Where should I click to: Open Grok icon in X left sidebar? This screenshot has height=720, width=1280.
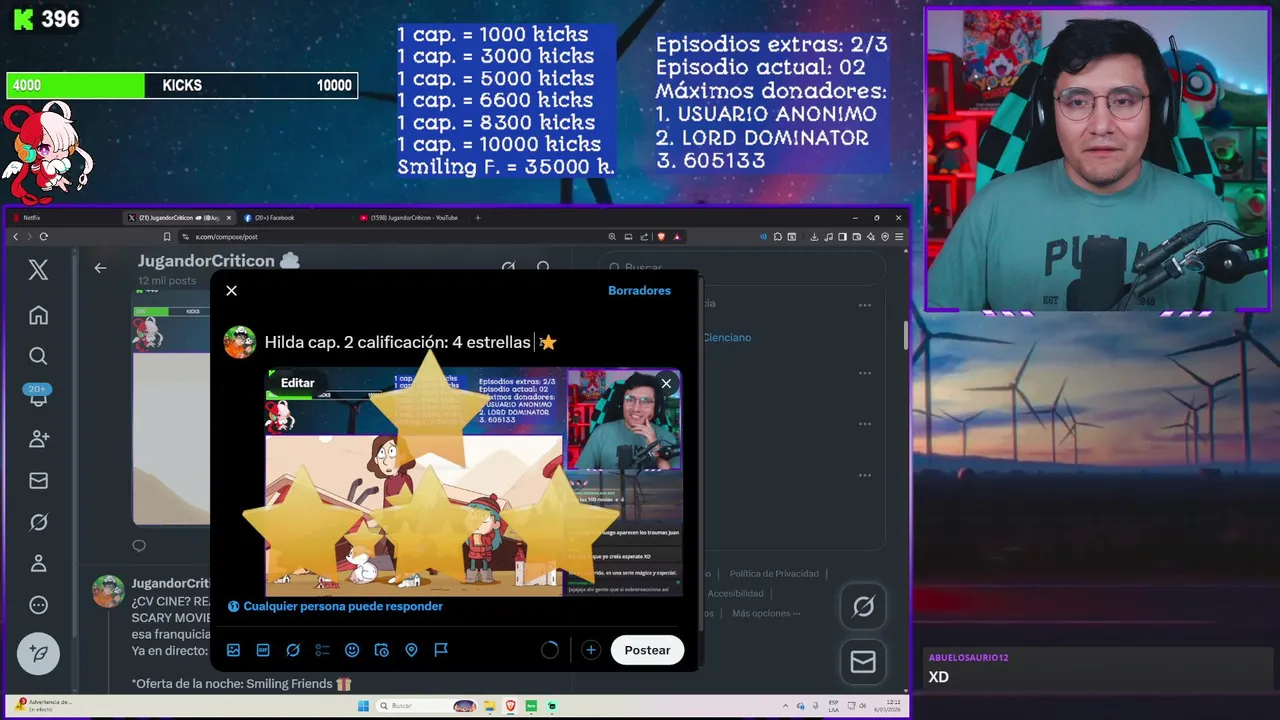[x=38, y=522]
